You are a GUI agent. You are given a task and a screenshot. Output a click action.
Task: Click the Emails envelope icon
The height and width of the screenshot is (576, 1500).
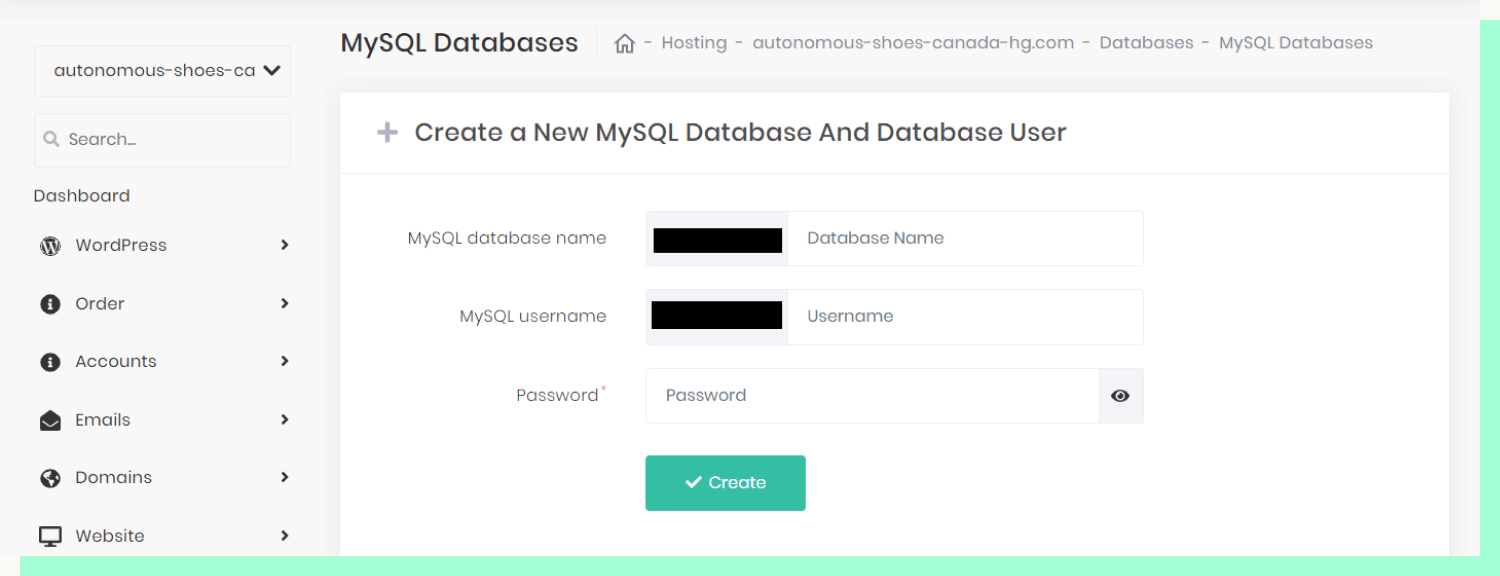(50, 421)
